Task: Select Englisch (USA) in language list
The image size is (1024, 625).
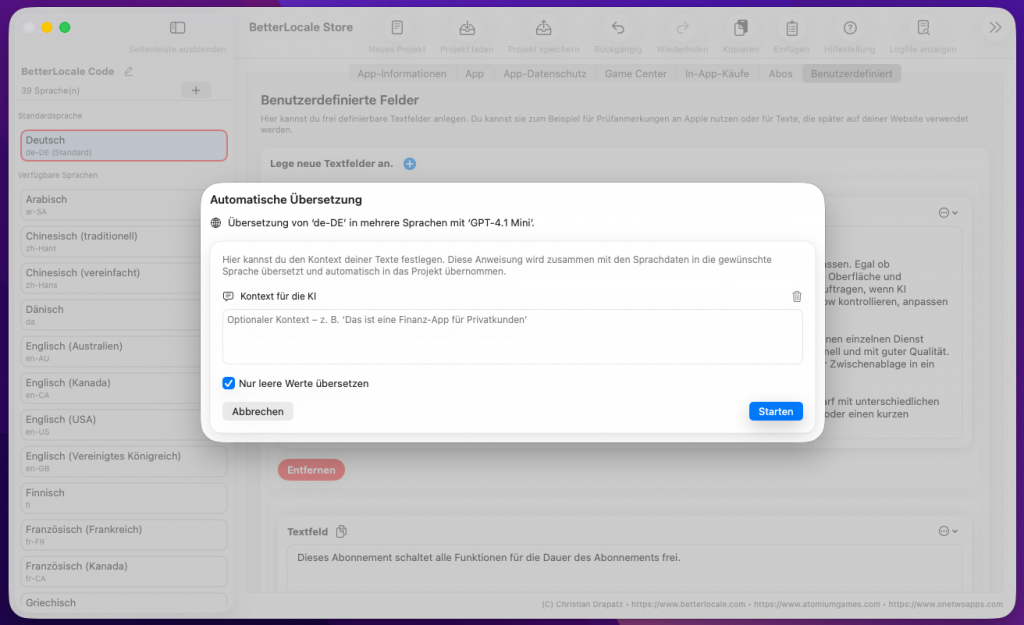Action: (124, 424)
